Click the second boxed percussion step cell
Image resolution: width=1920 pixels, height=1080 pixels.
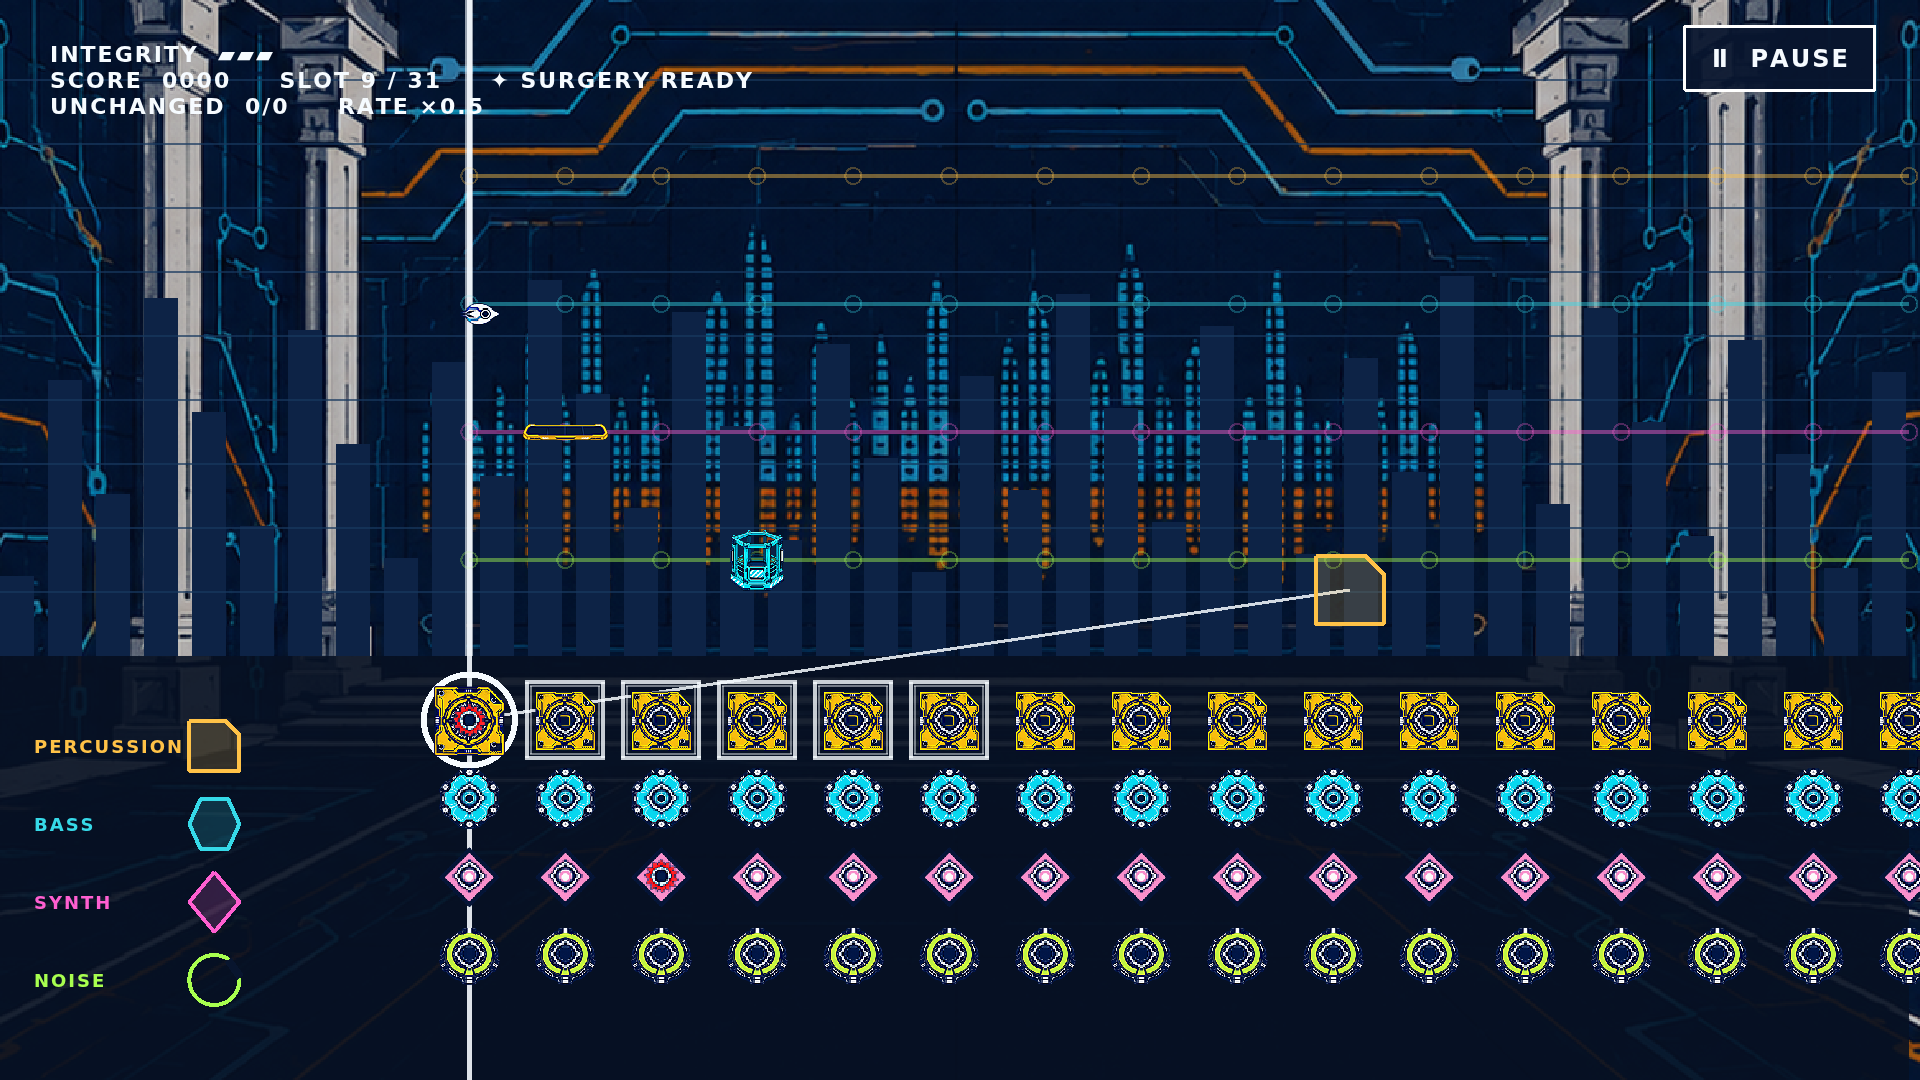565,720
